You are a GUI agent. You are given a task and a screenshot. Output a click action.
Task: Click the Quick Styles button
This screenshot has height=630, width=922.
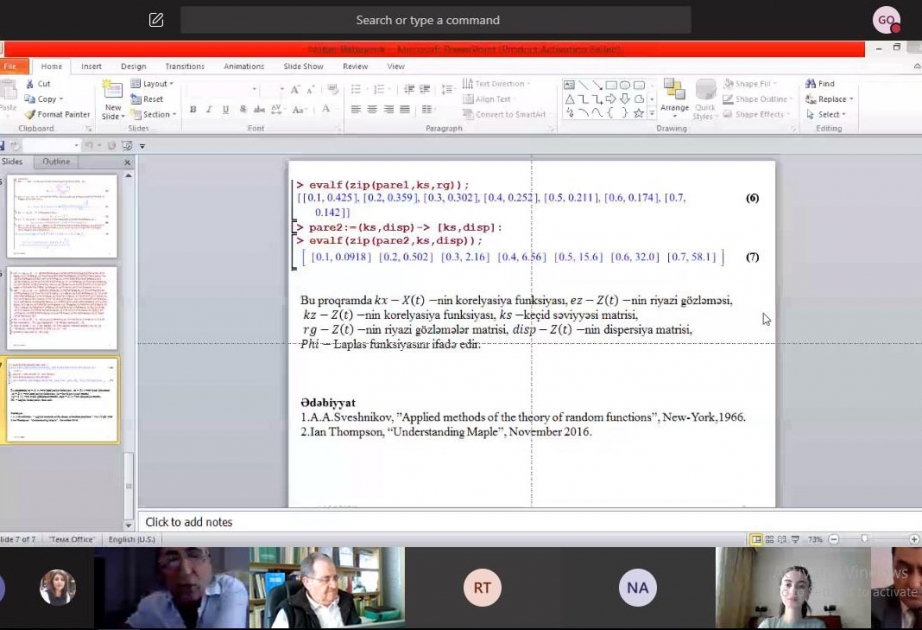(705, 98)
